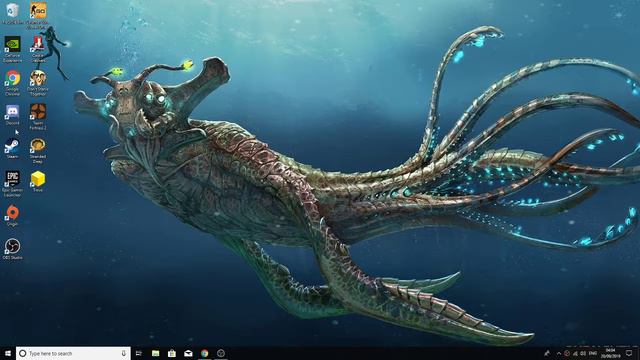The width and height of the screenshot is (640, 360).
Task: Open File Explorer from the taskbar
Action: 156,353
